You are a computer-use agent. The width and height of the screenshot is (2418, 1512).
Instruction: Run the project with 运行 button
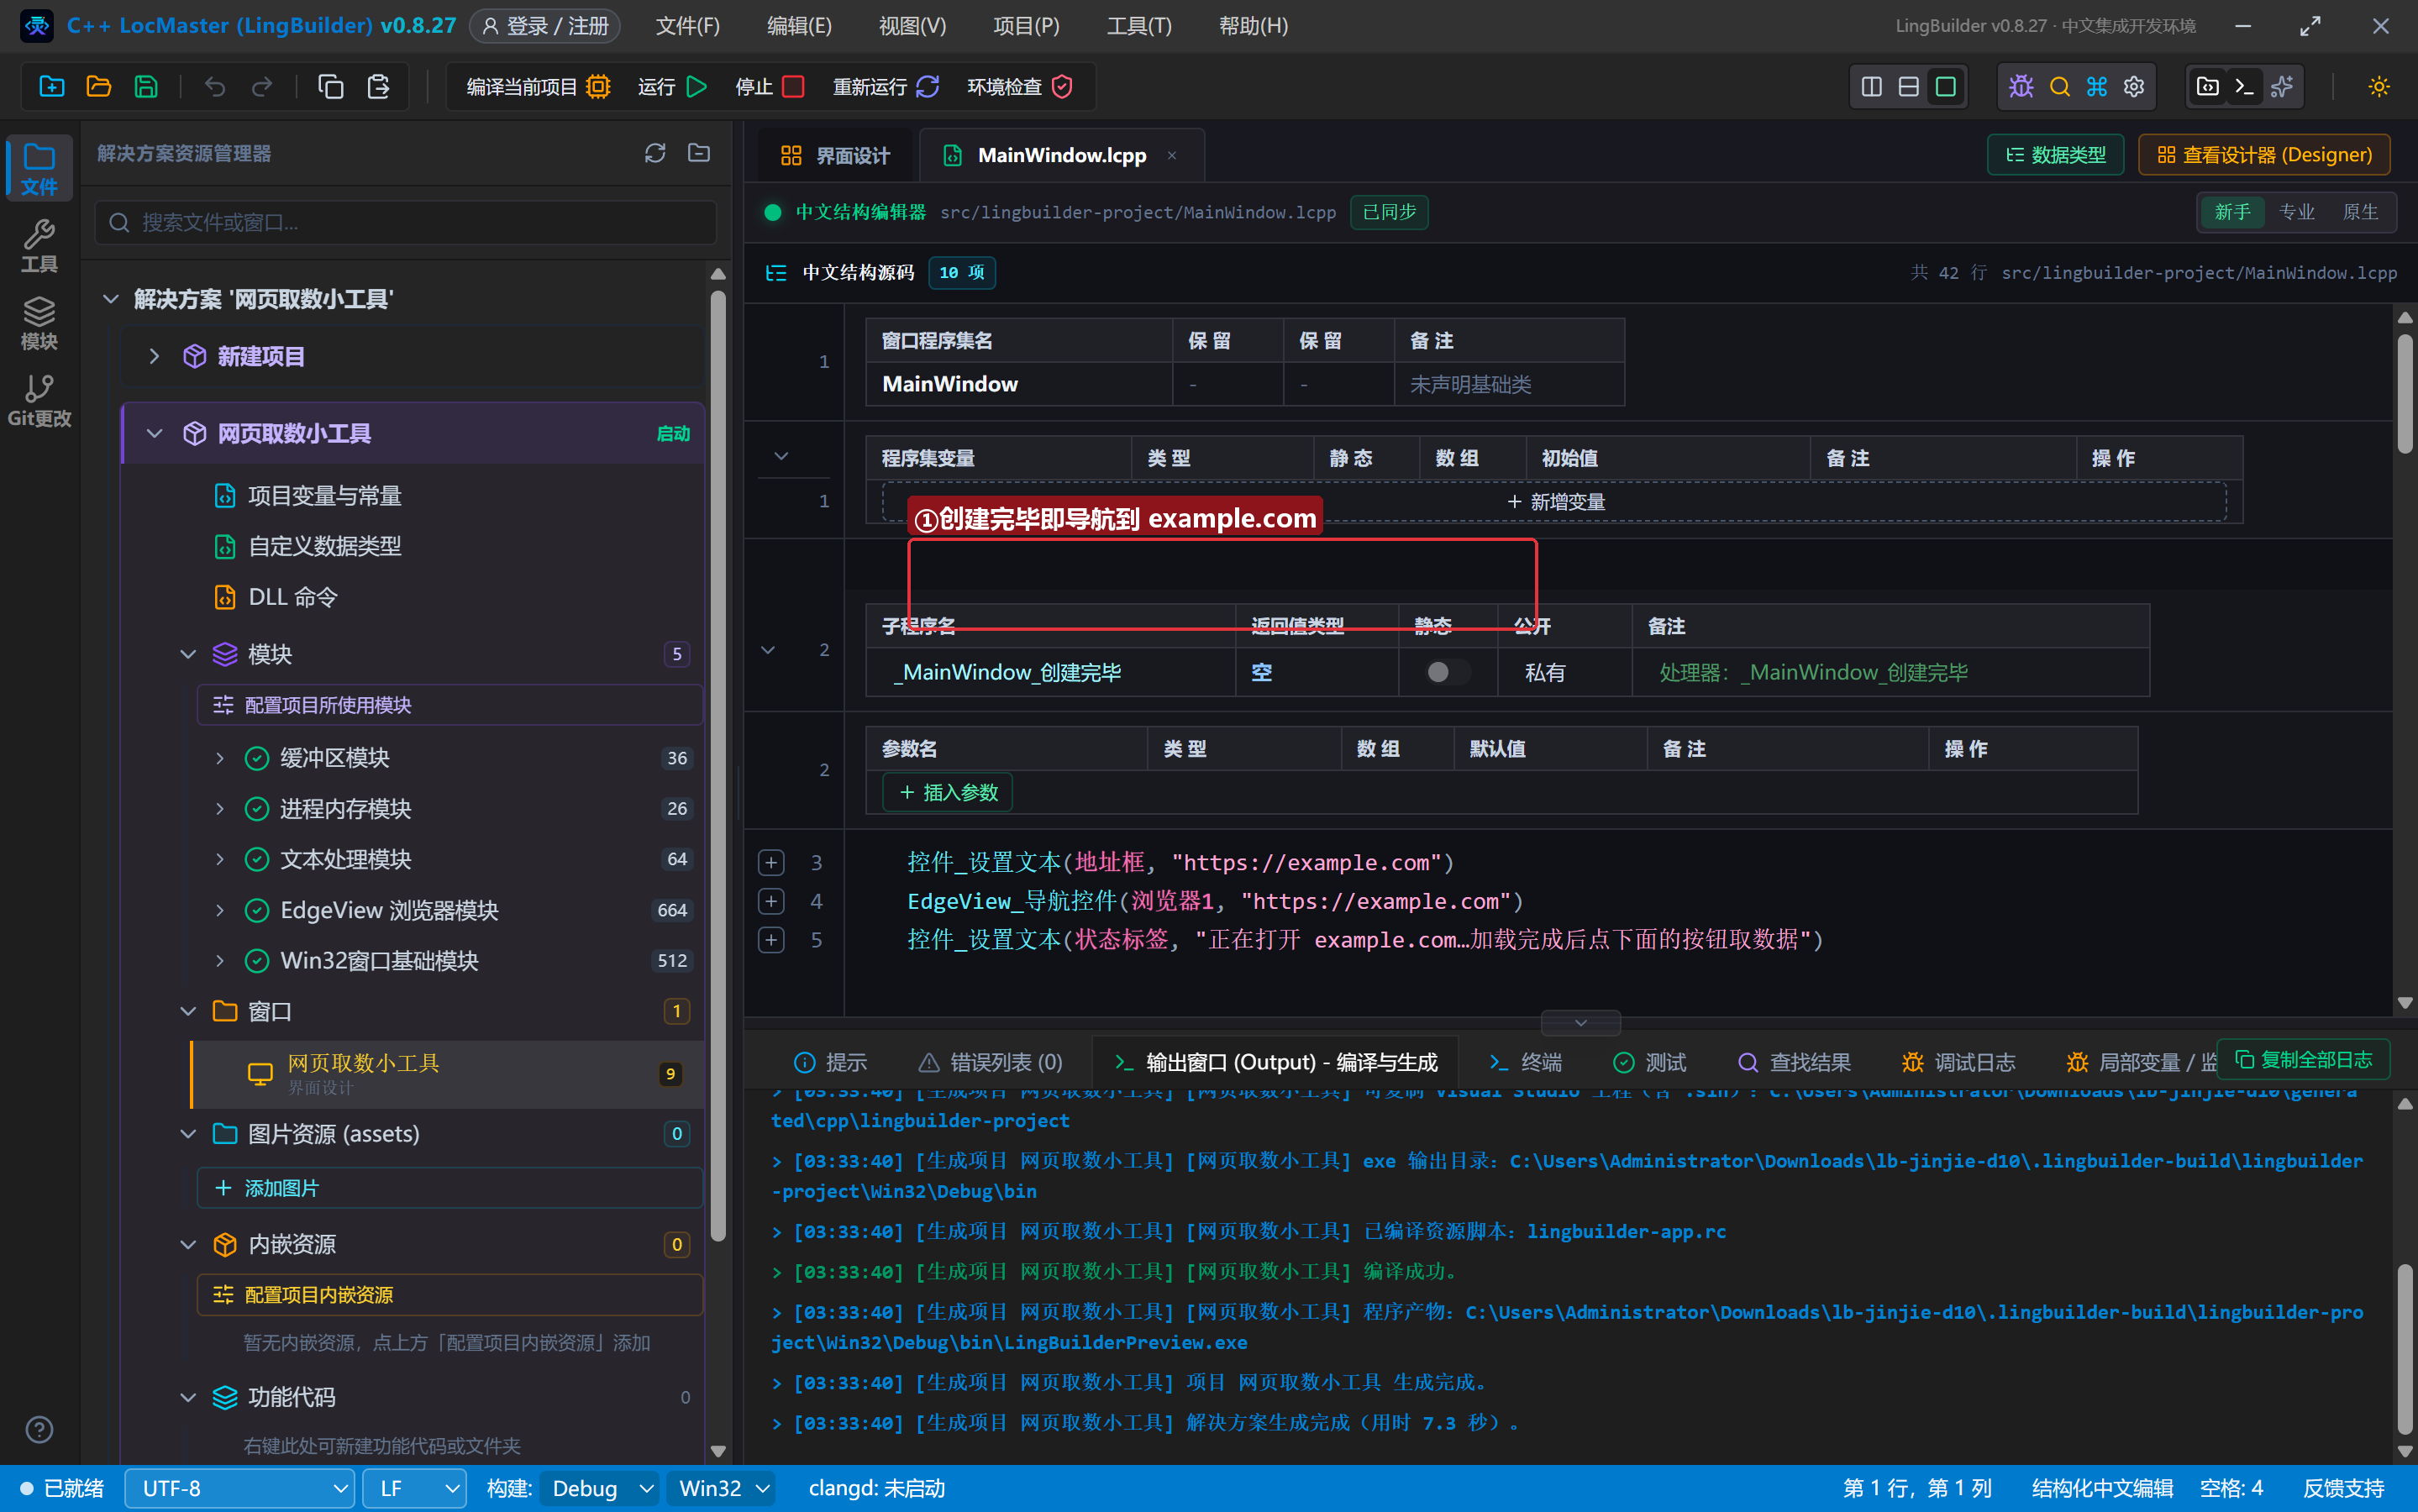coord(672,87)
